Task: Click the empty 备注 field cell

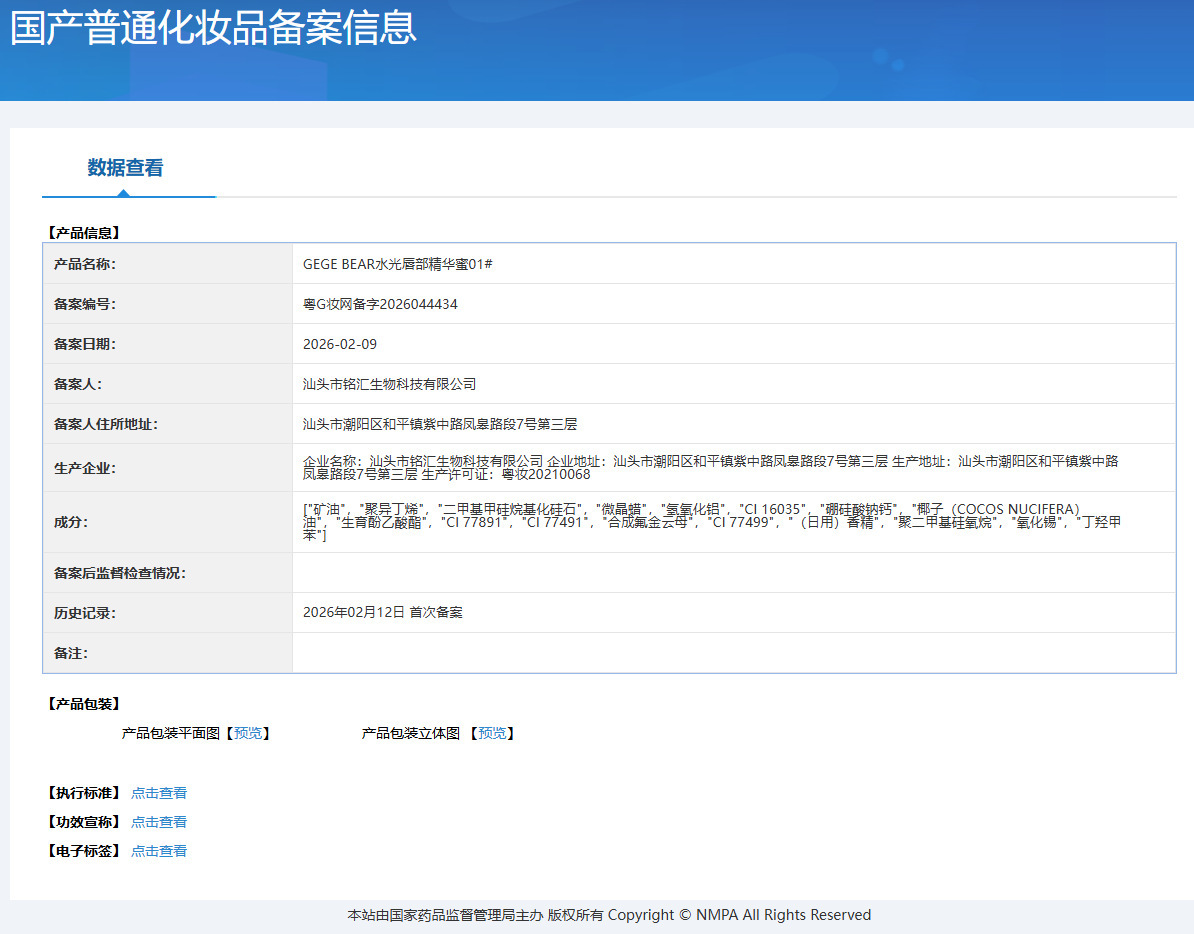Action: click(734, 653)
